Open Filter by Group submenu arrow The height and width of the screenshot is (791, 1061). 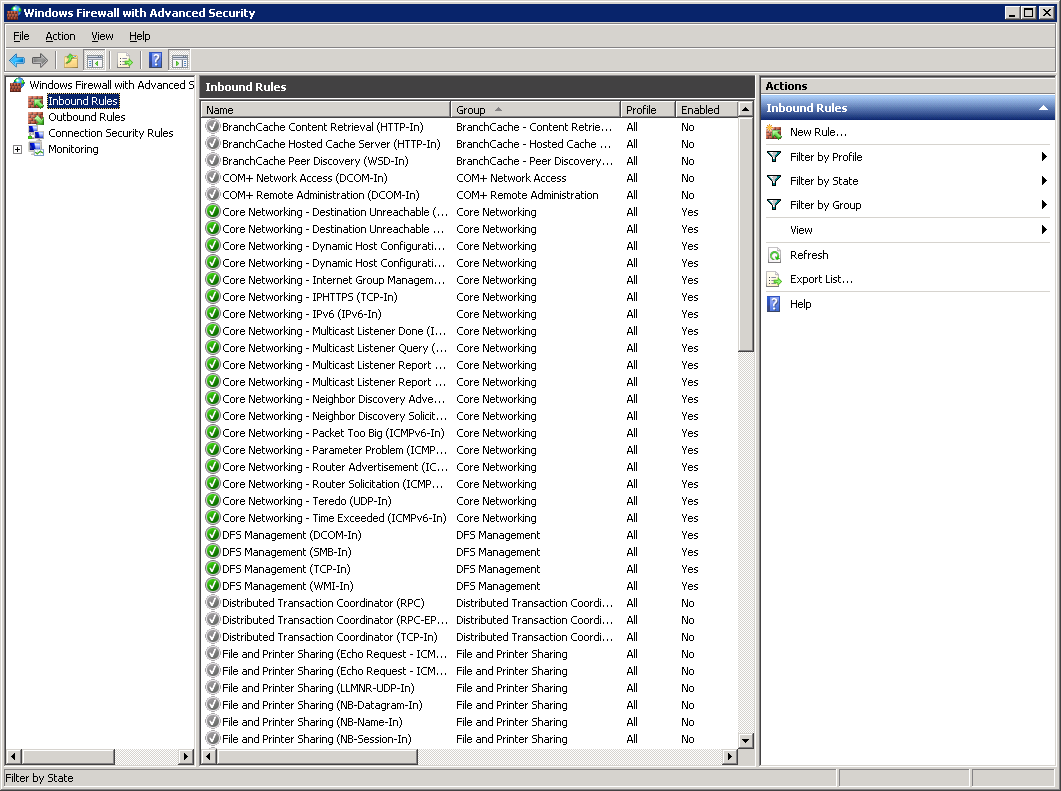pos(1044,205)
